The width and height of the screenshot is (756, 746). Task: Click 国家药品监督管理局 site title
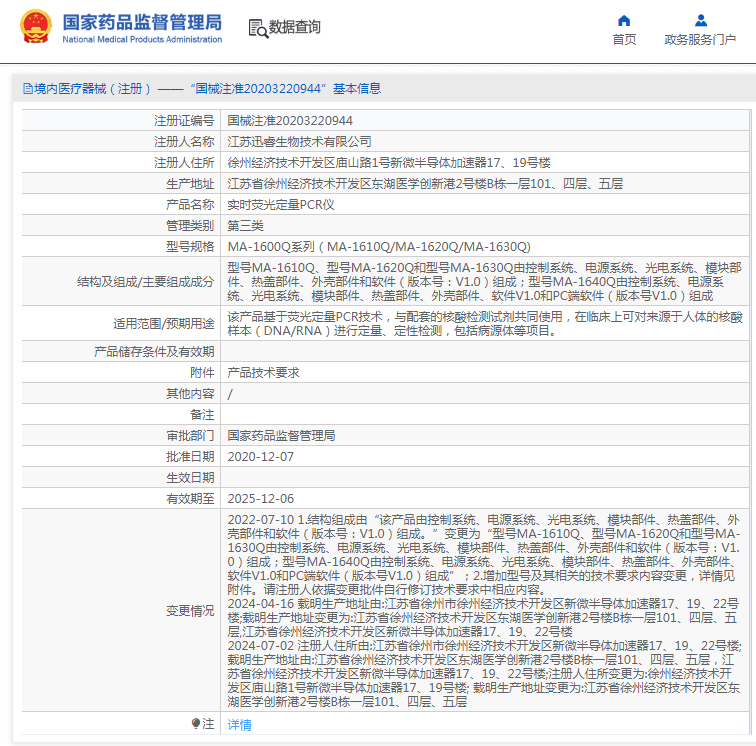click(142, 22)
